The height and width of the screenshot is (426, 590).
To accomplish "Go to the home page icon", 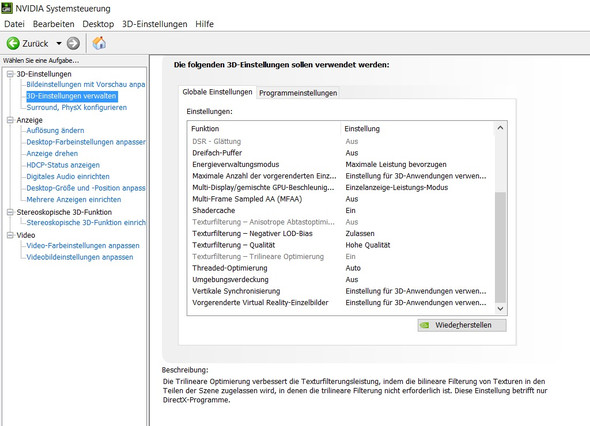I will click(99, 43).
